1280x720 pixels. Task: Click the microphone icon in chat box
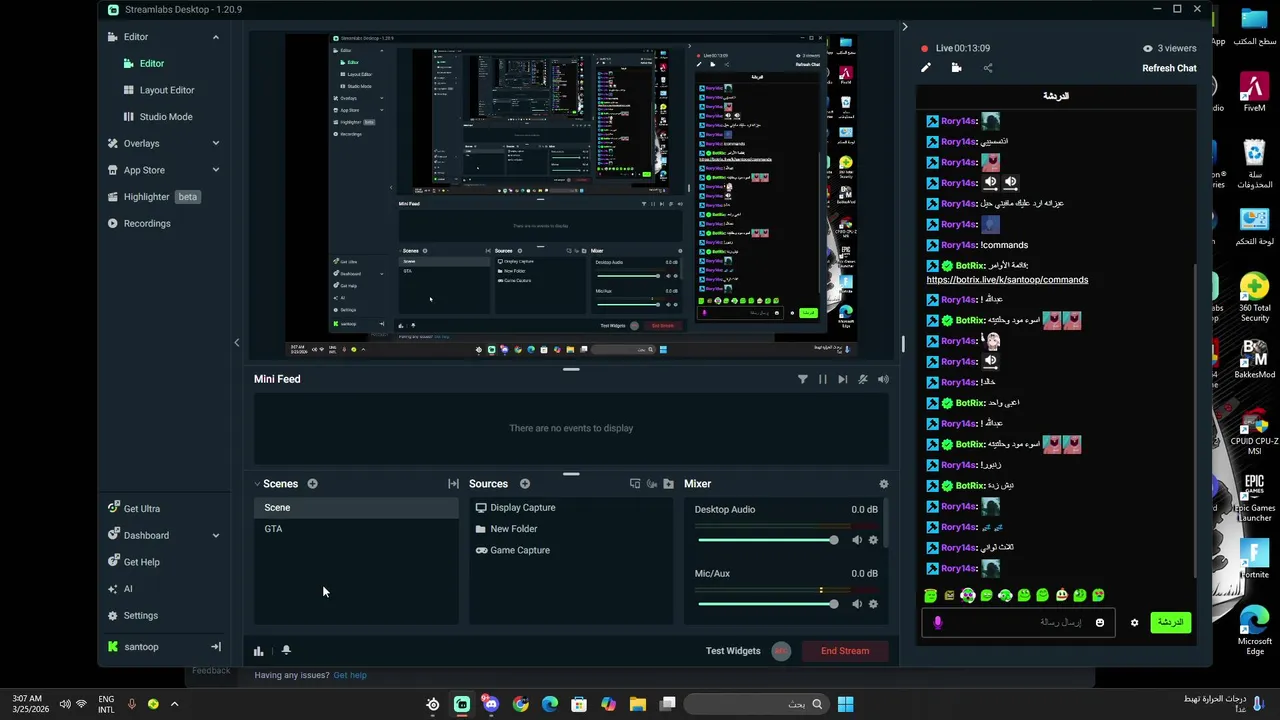[937, 622]
